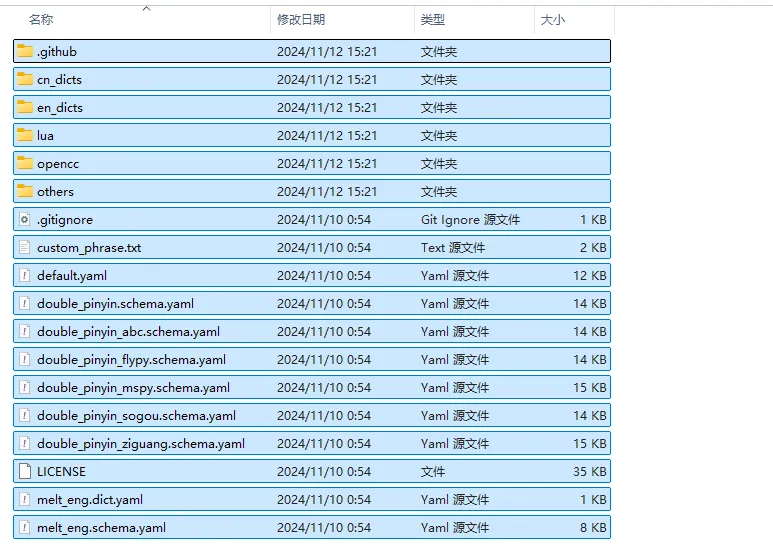Click the 8 KB size of melt_eng.schema.yaml
The height and width of the screenshot is (547, 773).
[593, 528]
